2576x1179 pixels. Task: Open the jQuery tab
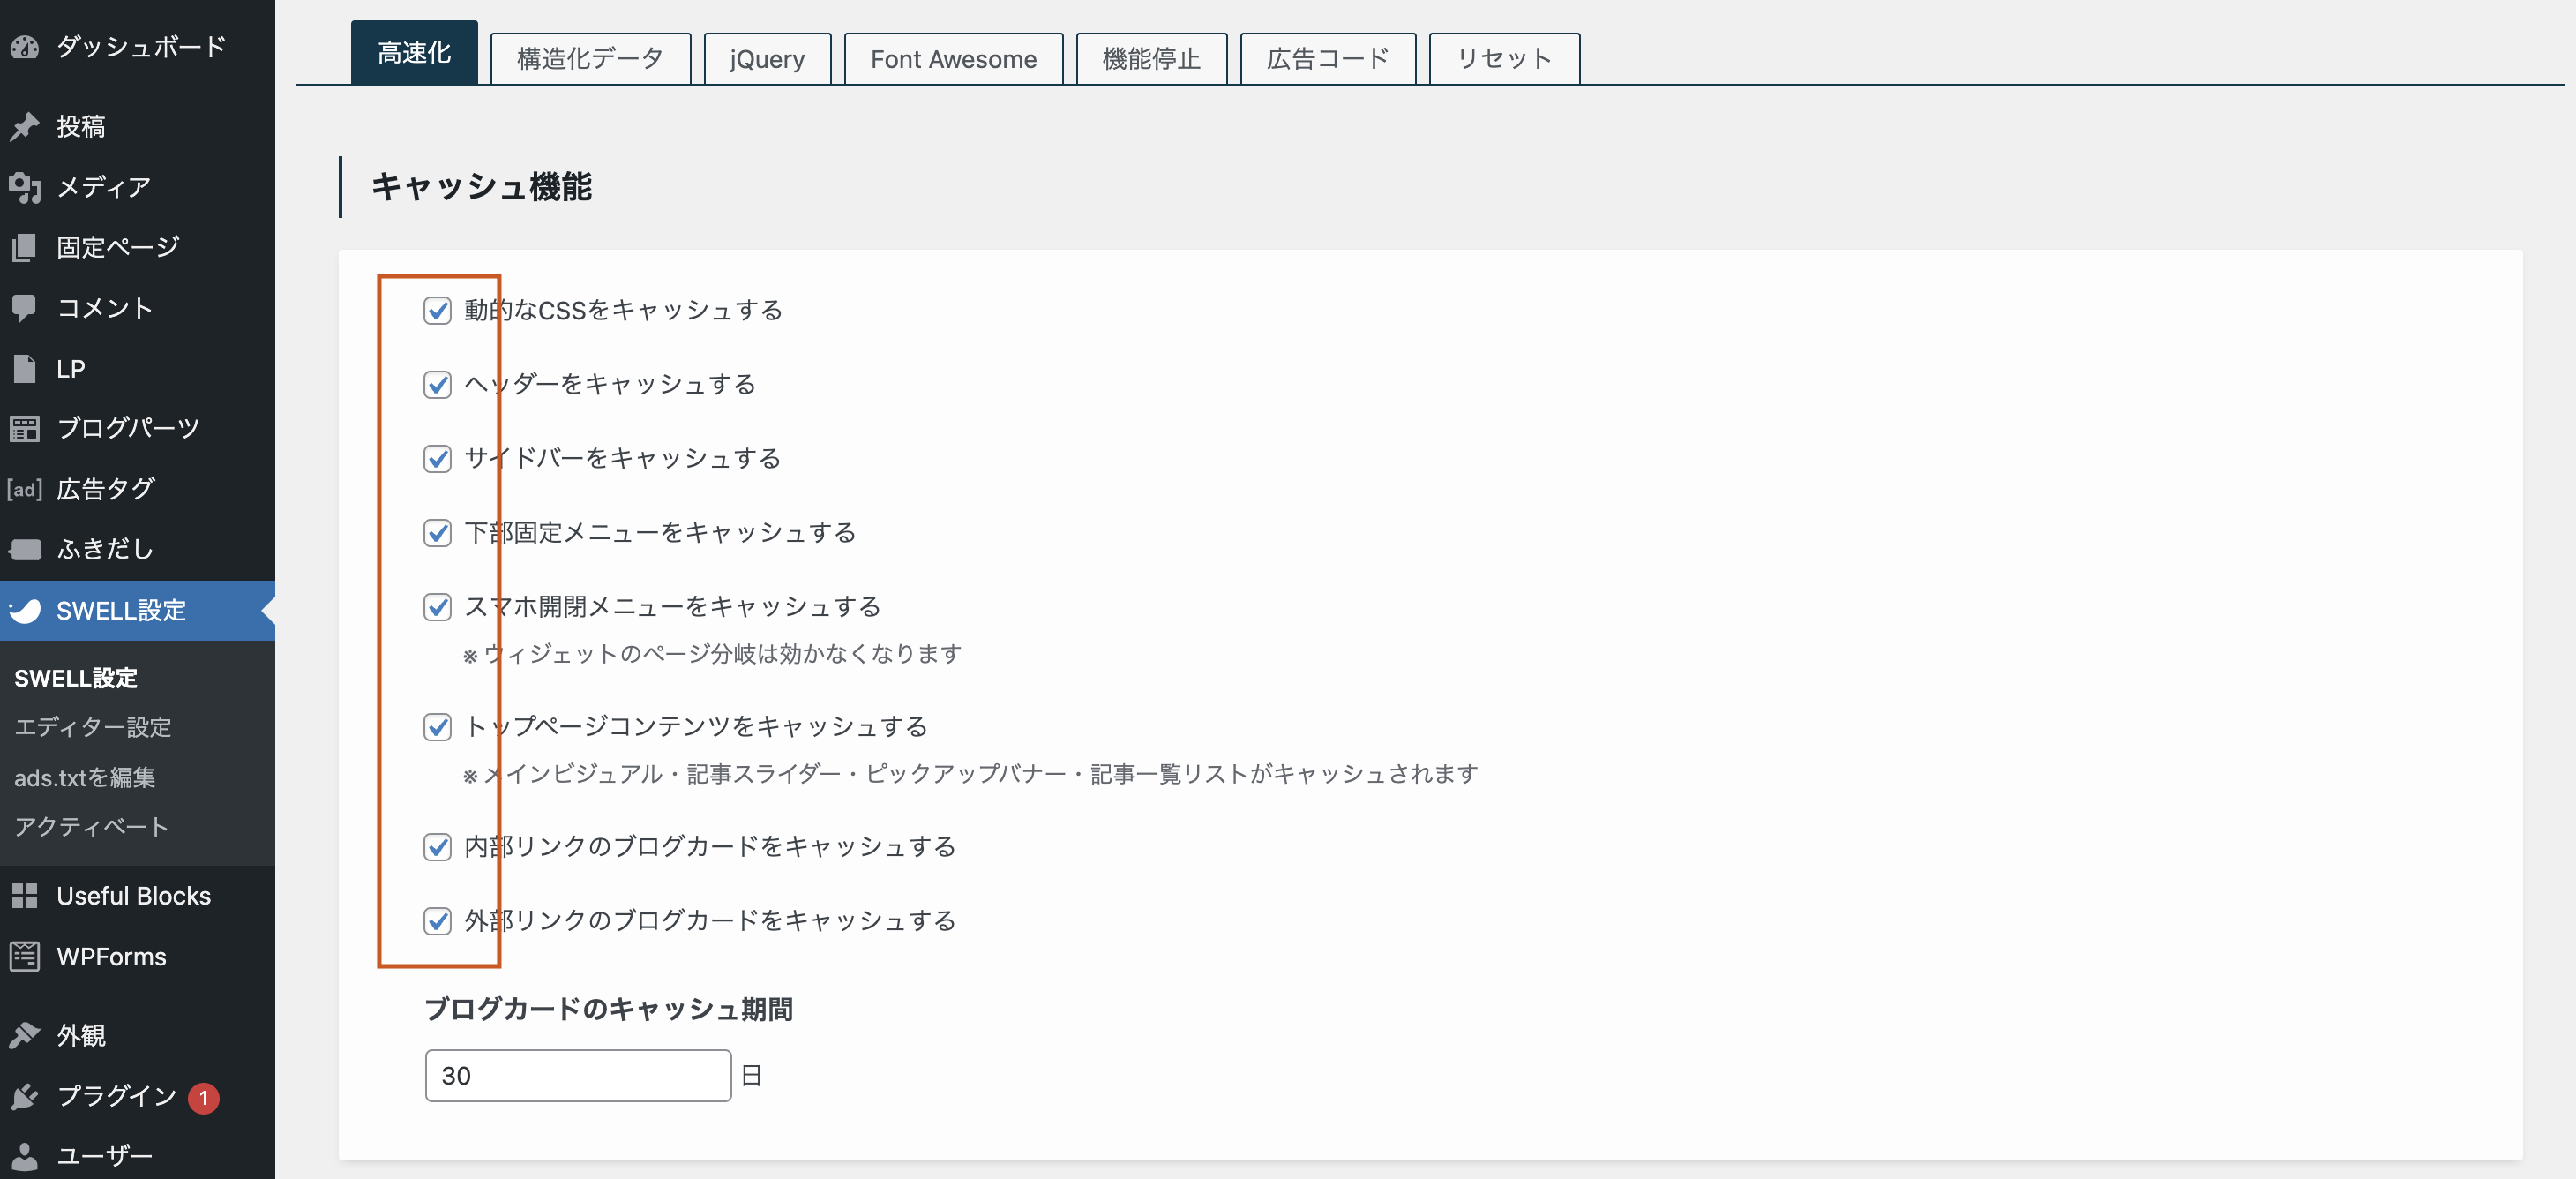coord(767,59)
